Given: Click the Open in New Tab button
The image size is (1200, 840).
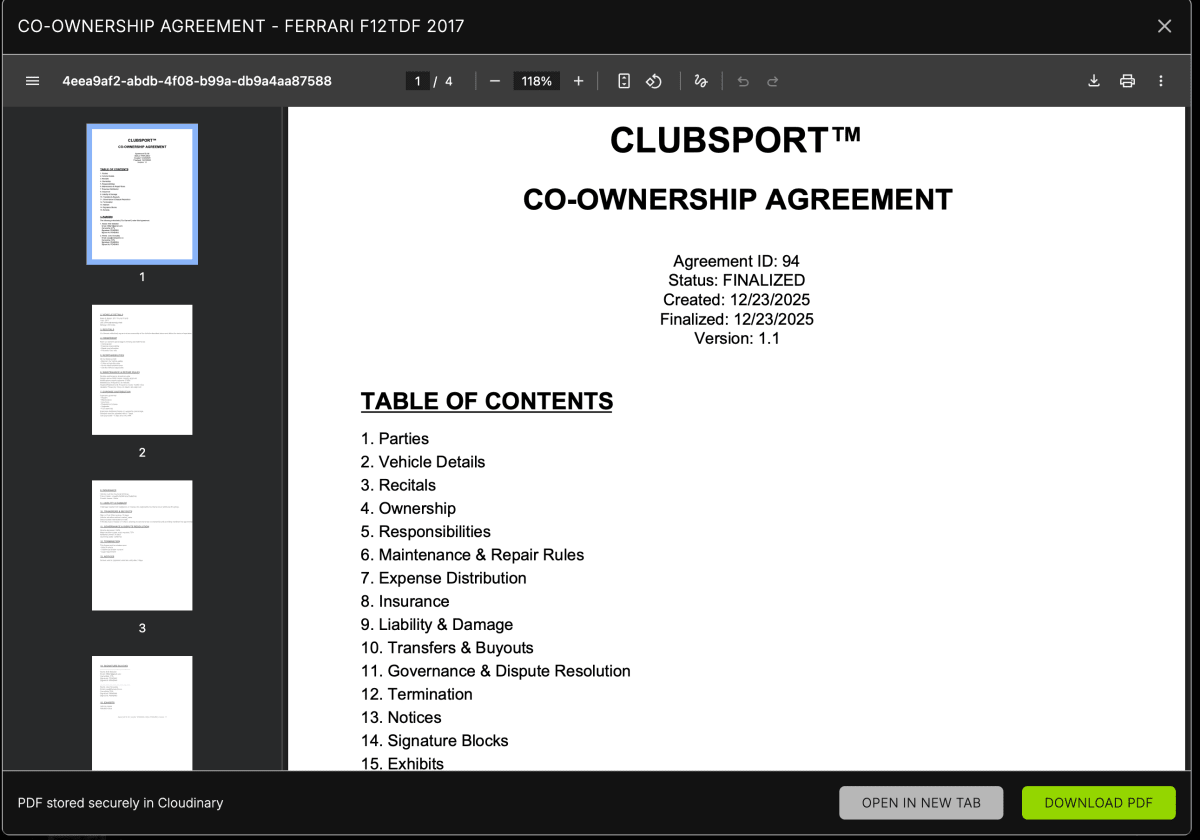Looking at the screenshot, I should [920, 803].
